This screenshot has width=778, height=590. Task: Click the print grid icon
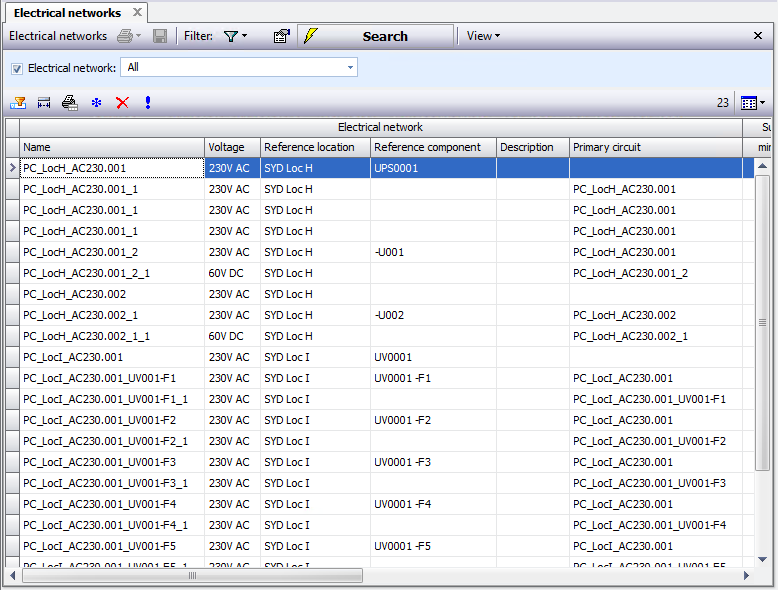(70, 103)
